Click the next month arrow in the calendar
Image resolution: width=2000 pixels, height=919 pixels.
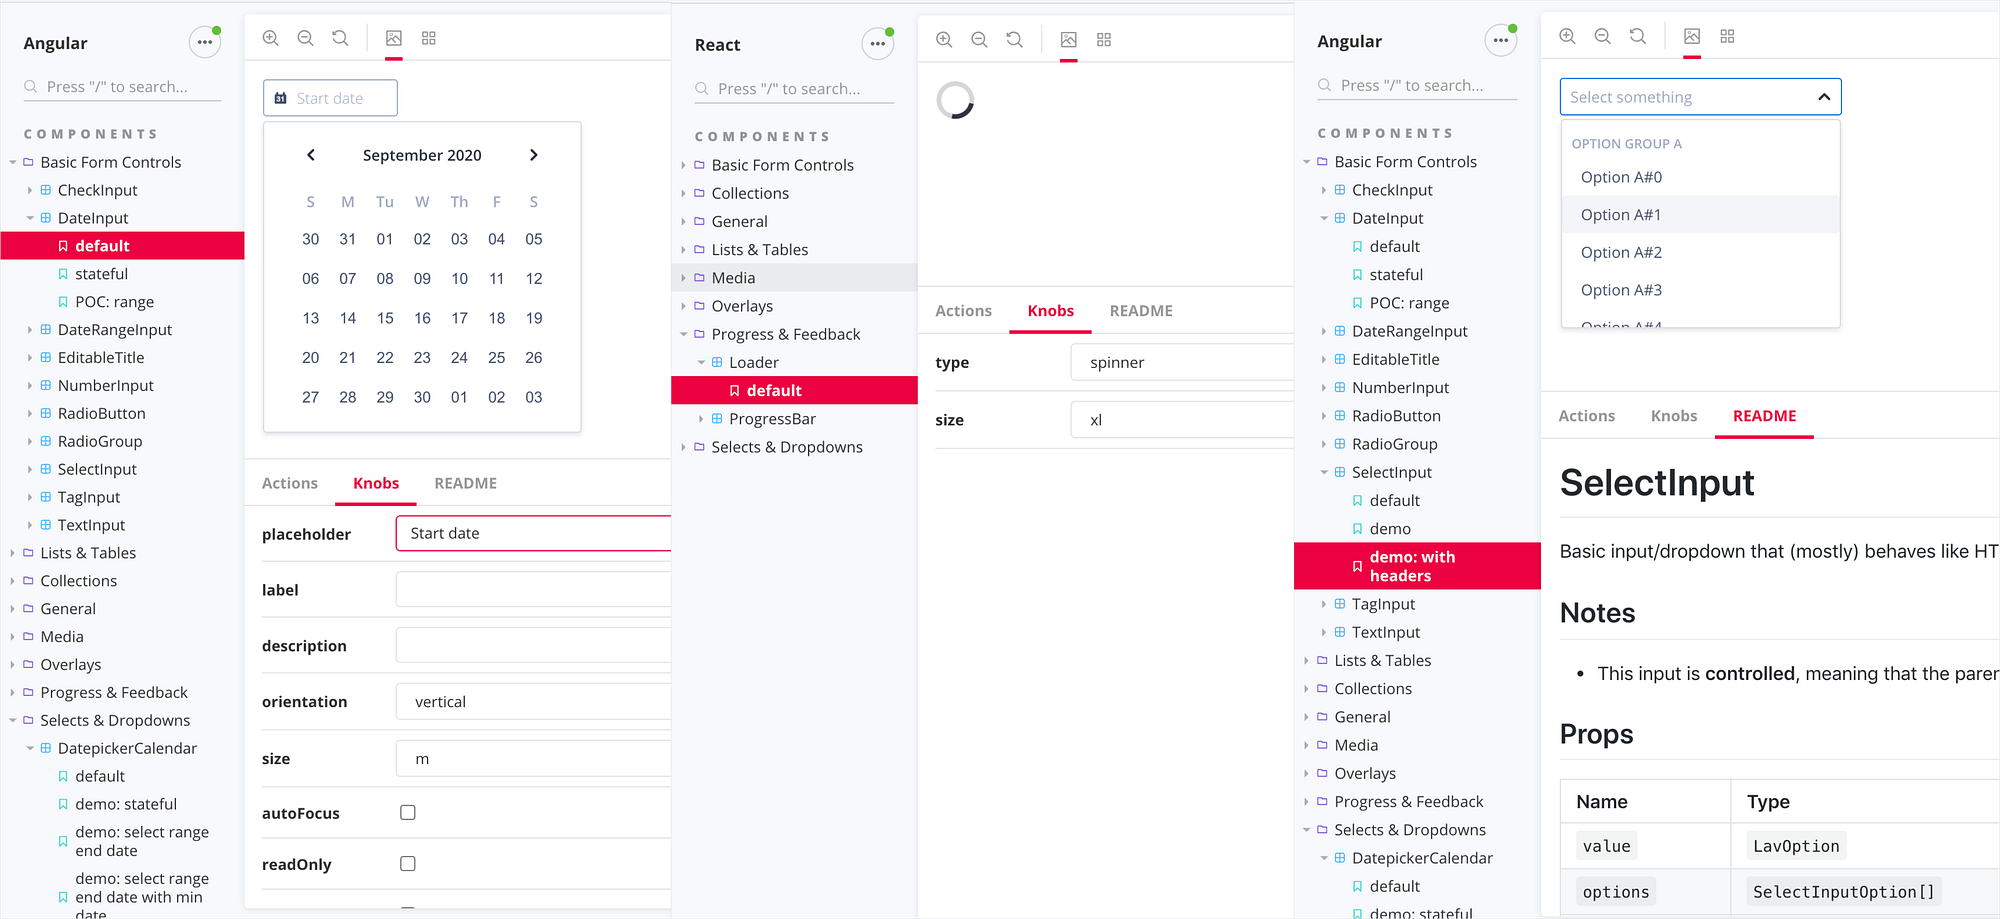533,155
